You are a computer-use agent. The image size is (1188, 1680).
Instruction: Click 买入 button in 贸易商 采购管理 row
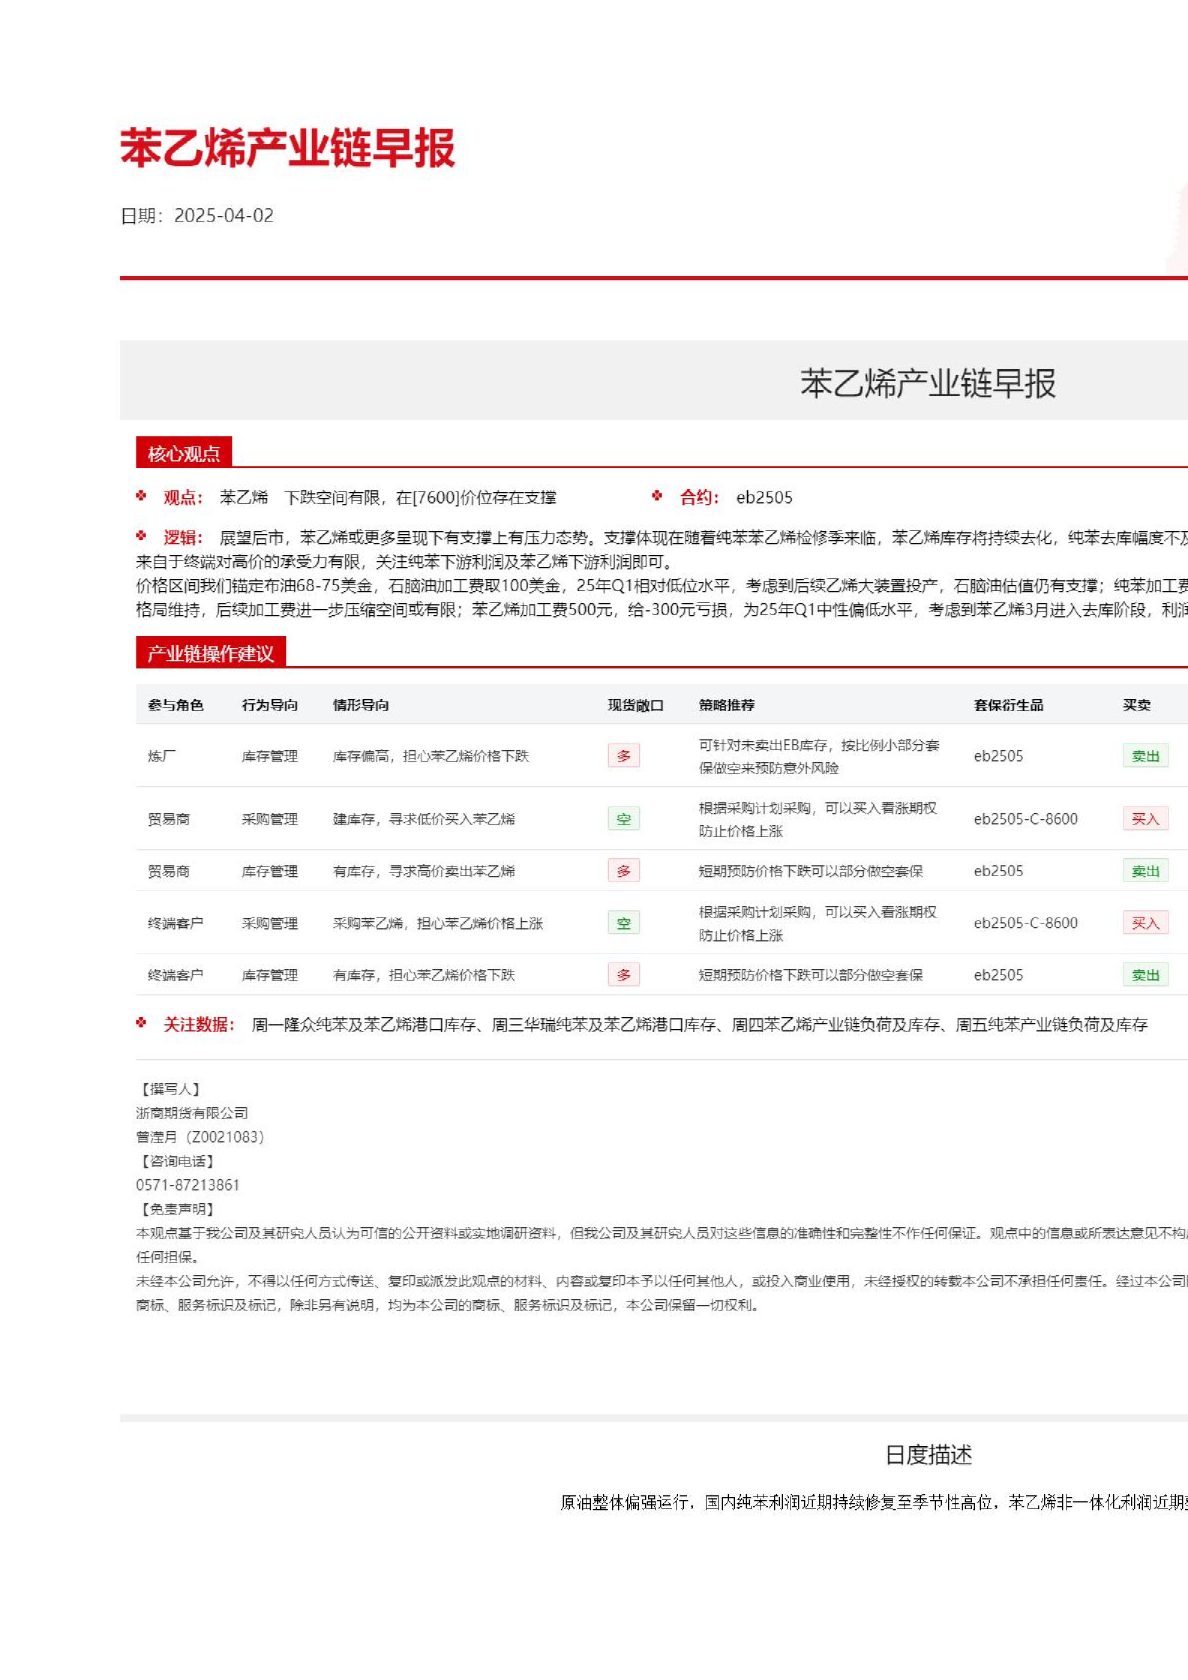(1145, 819)
